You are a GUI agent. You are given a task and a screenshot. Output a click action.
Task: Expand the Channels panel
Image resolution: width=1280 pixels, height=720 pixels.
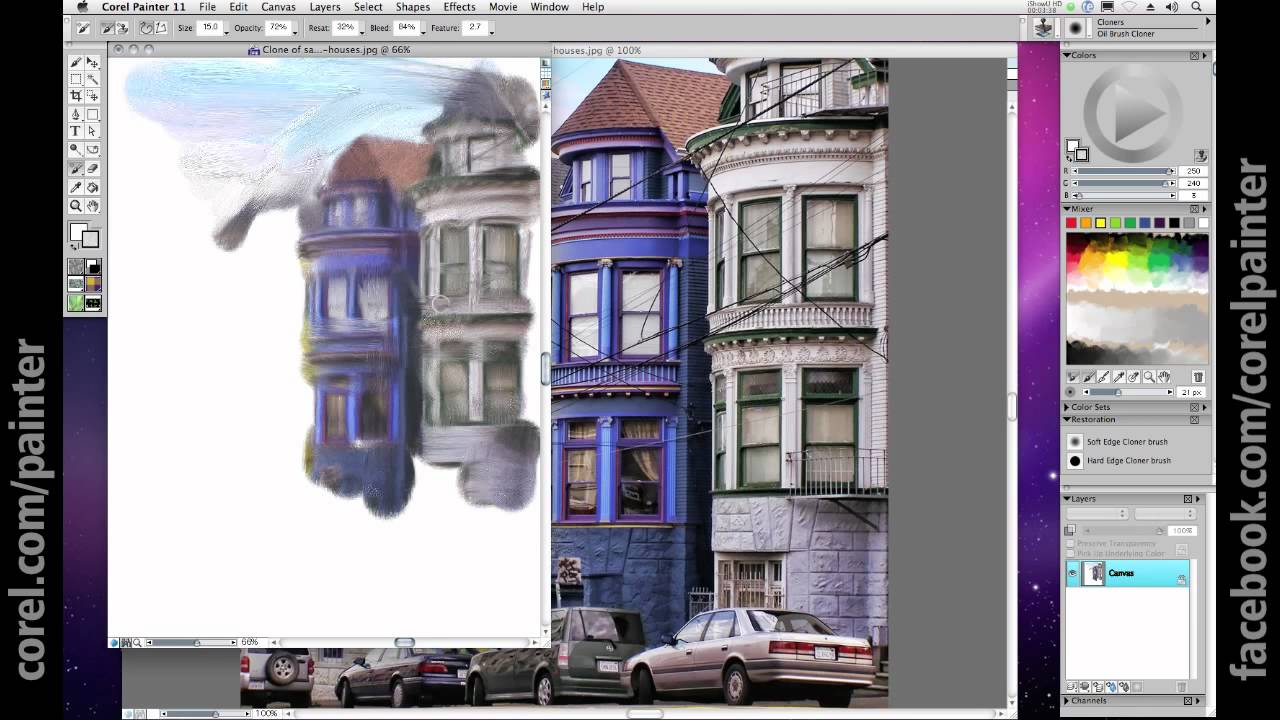pos(1066,700)
